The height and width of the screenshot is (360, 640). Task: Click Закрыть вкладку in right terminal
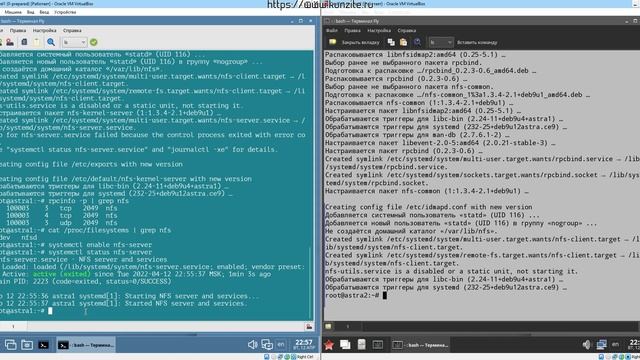360,42
